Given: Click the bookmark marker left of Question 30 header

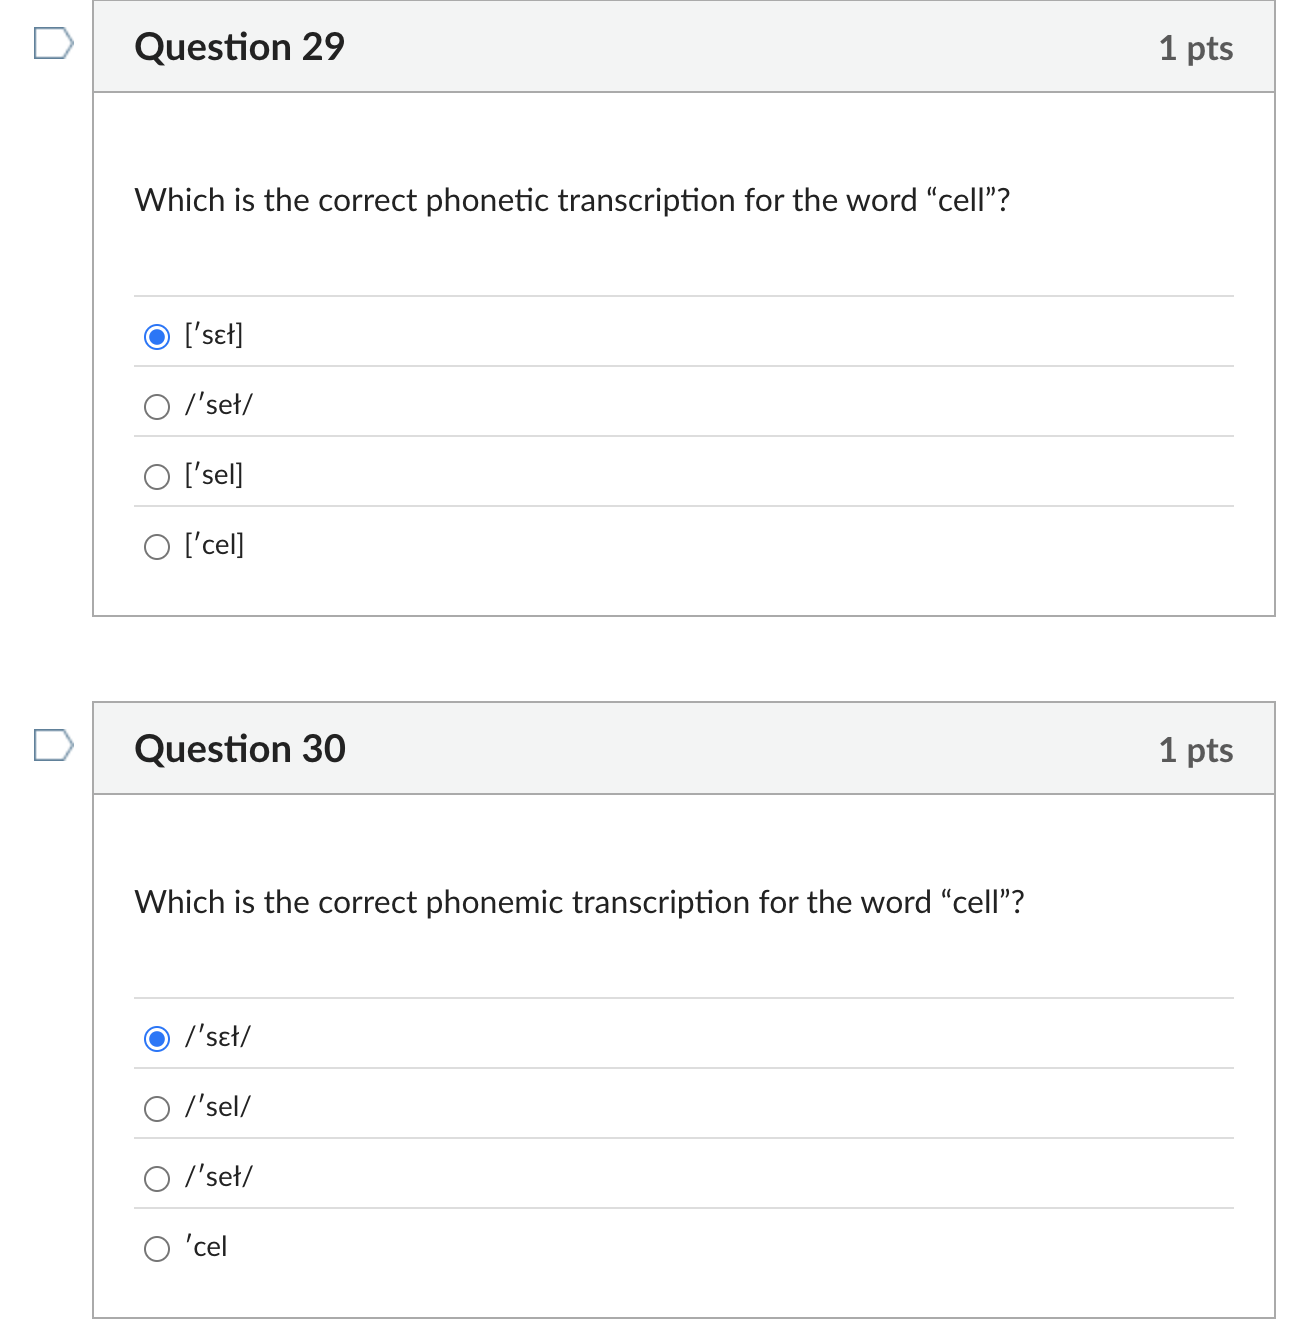Looking at the screenshot, I should pos(53,746).
